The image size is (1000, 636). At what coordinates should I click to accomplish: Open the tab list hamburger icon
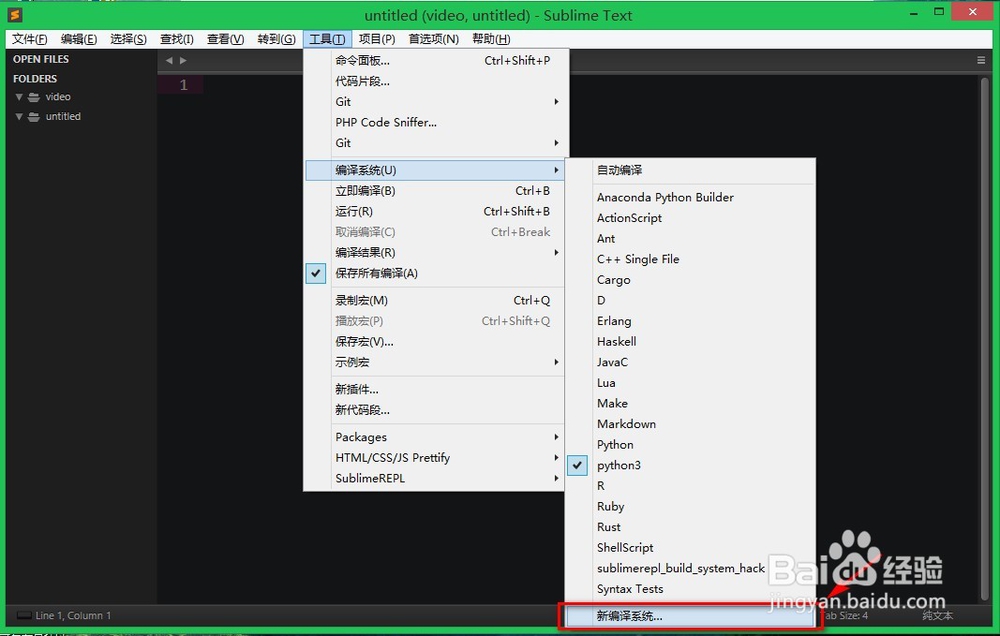981,60
